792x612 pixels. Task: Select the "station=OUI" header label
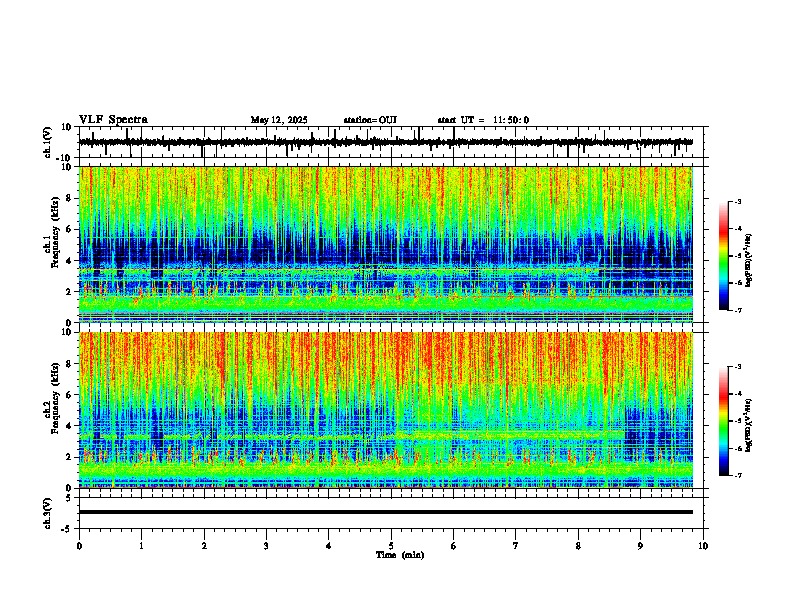tap(370, 120)
